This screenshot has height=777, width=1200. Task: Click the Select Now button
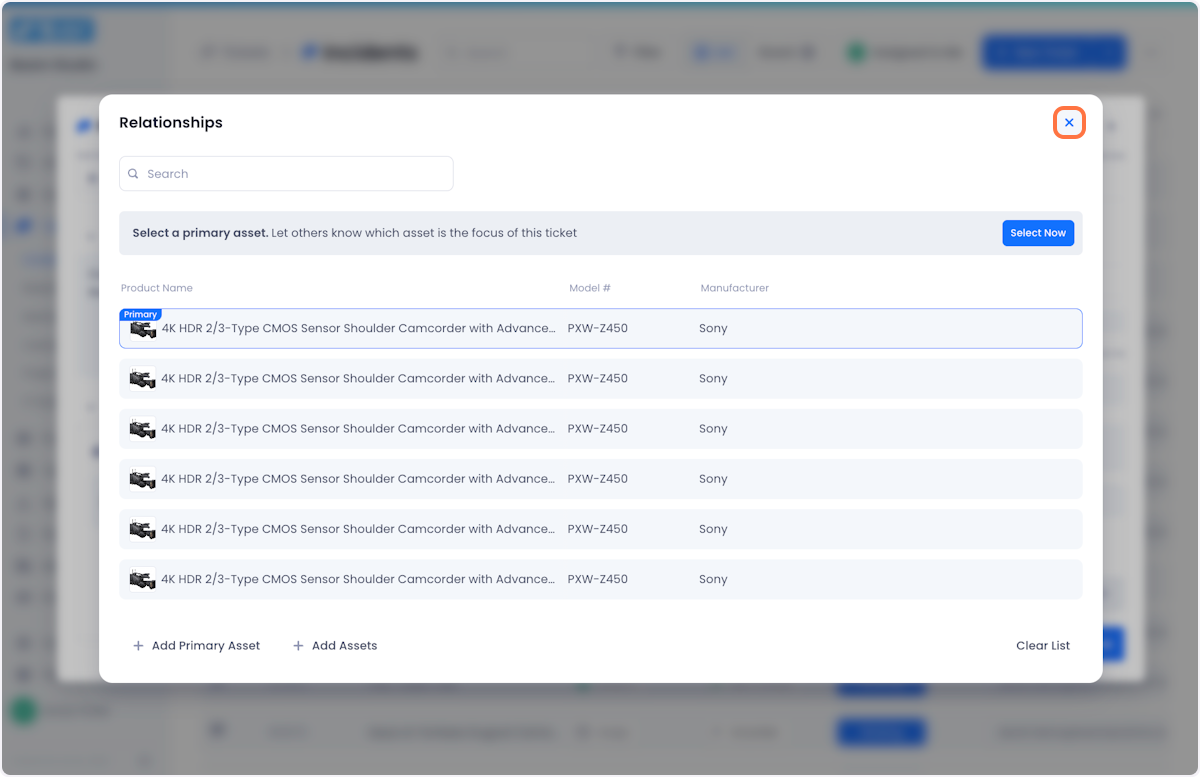(x=1038, y=233)
